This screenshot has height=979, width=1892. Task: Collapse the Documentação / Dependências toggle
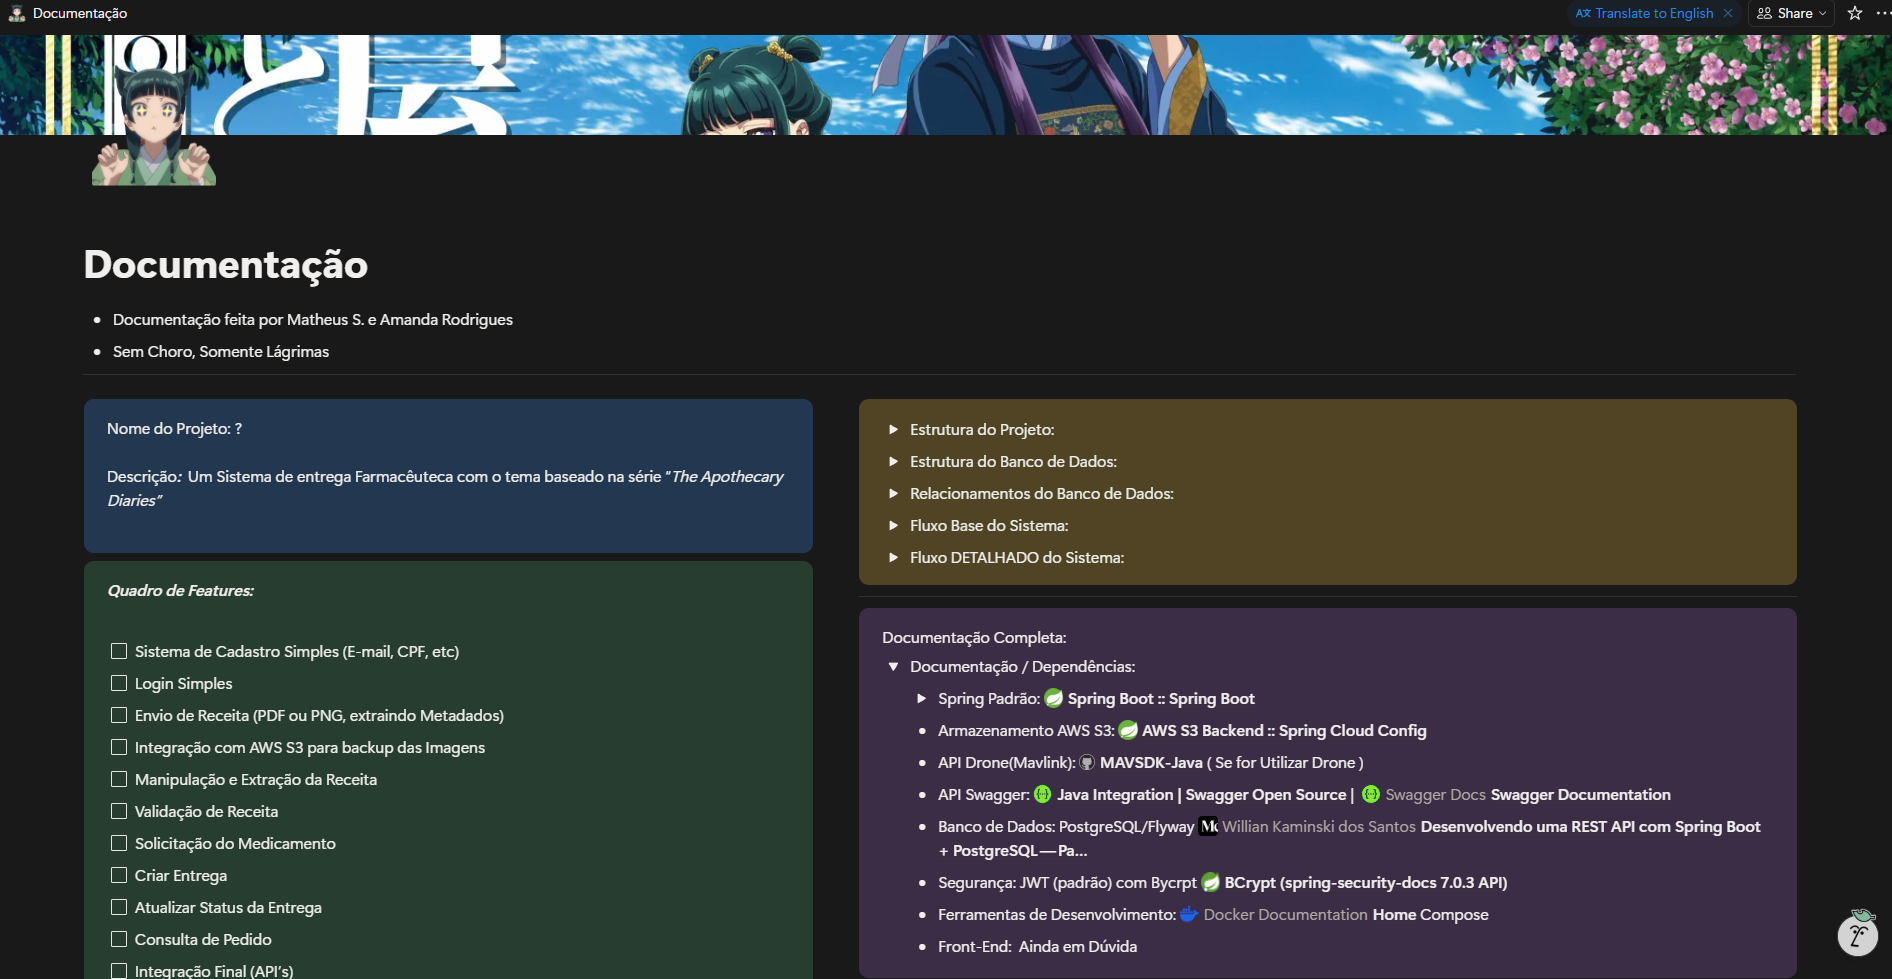coord(893,666)
